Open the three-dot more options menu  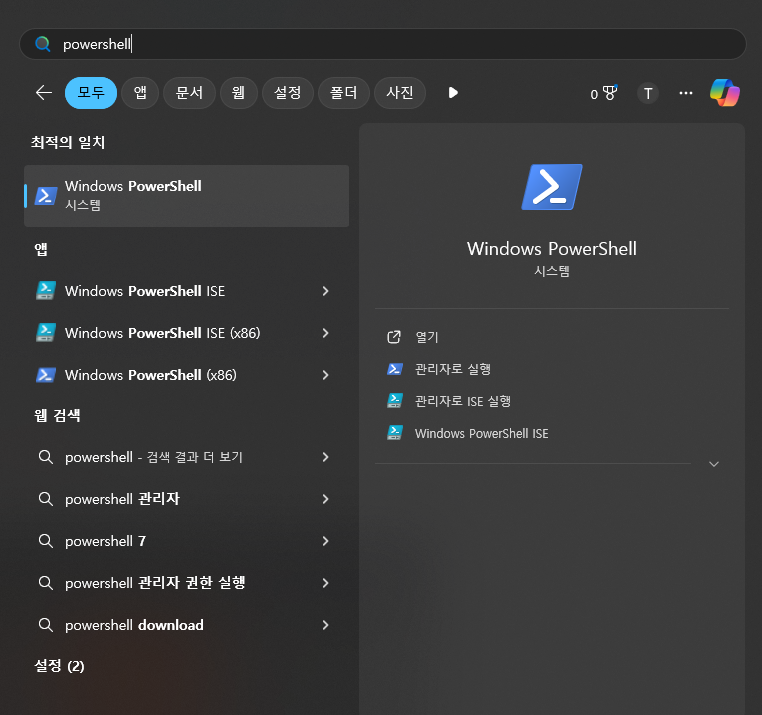pyautogui.click(x=686, y=93)
